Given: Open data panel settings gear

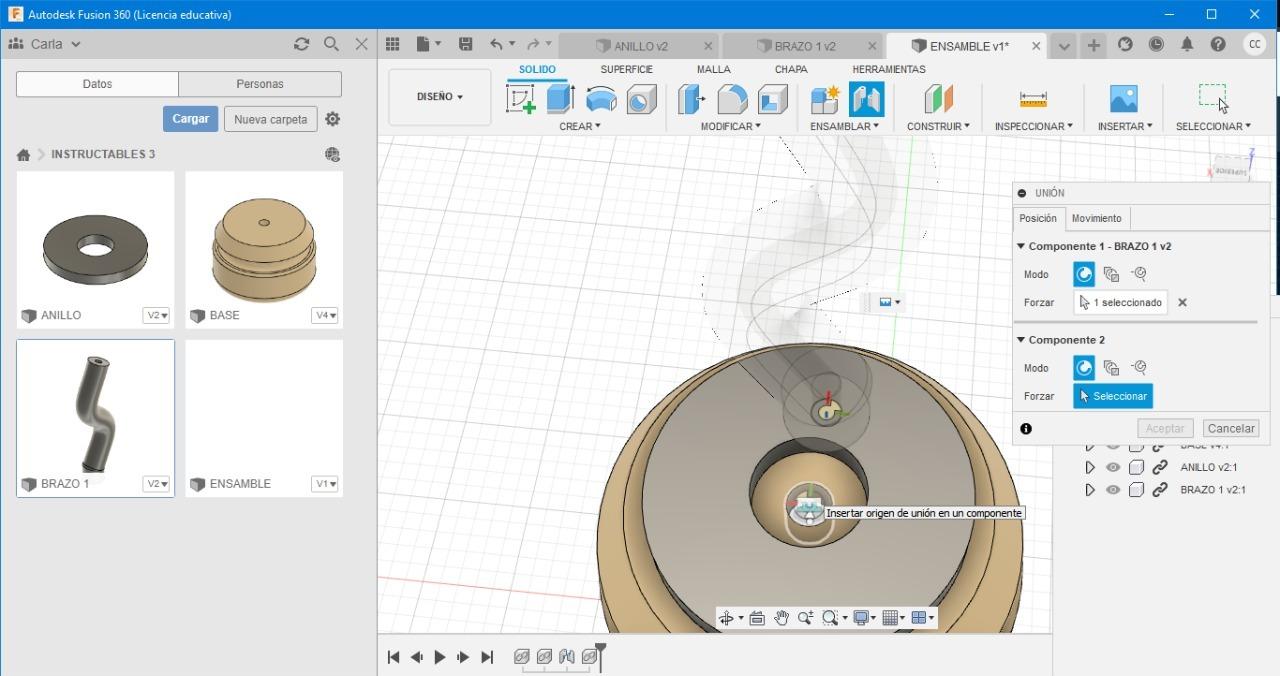Looking at the screenshot, I should 332,119.
